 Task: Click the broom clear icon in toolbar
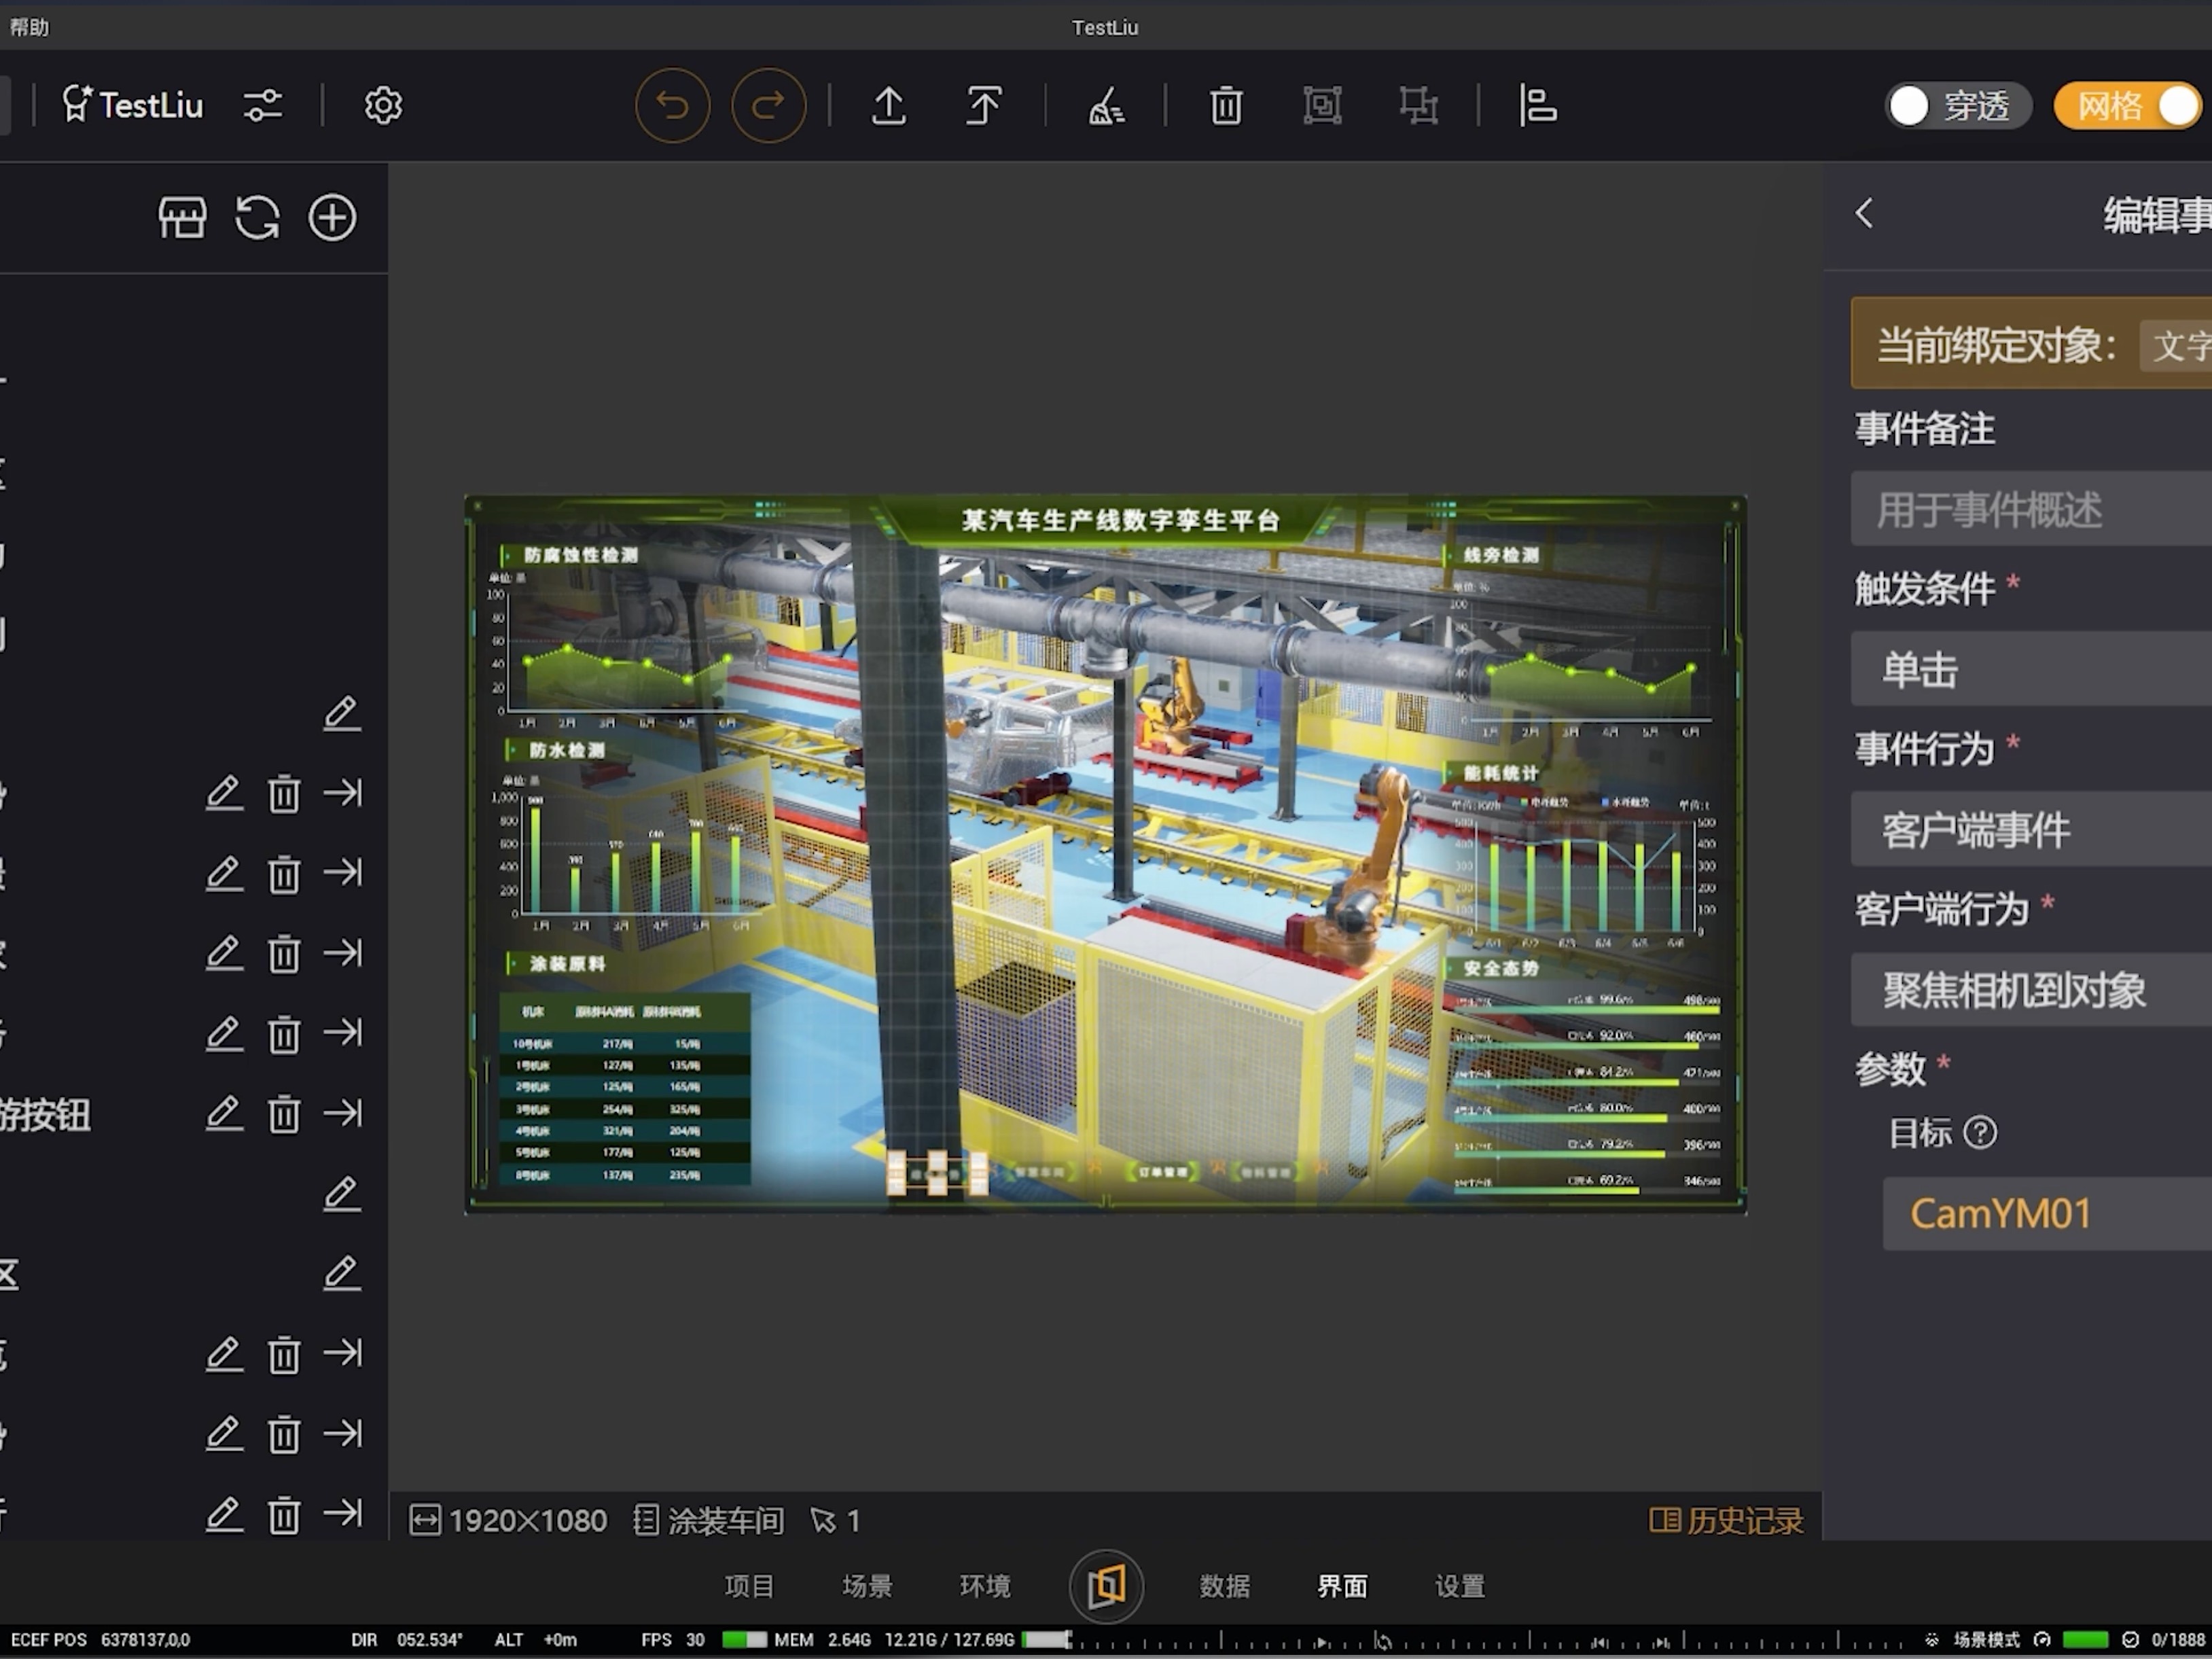[x=1105, y=105]
